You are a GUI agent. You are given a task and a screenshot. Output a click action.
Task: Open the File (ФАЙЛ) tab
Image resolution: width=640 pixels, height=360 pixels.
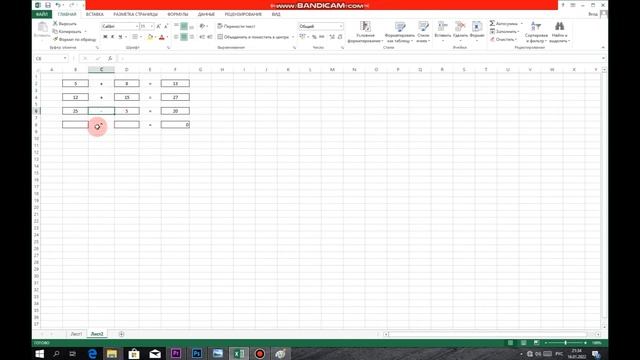[x=42, y=14]
